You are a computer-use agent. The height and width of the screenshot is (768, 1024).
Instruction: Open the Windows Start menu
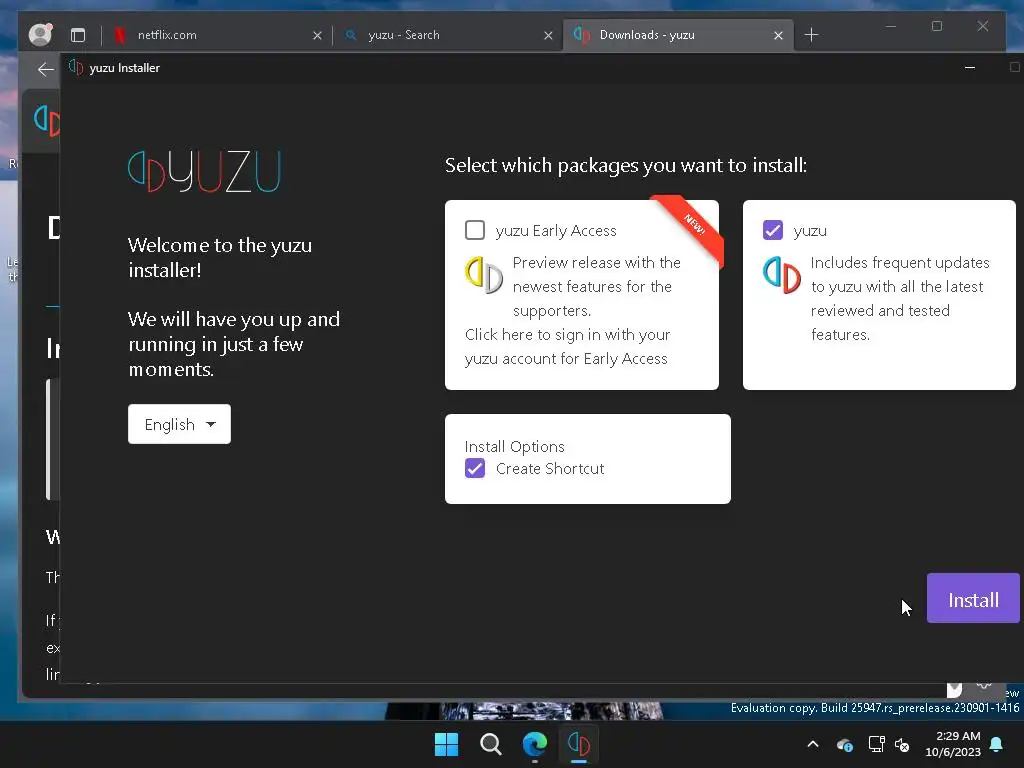point(447,744)
